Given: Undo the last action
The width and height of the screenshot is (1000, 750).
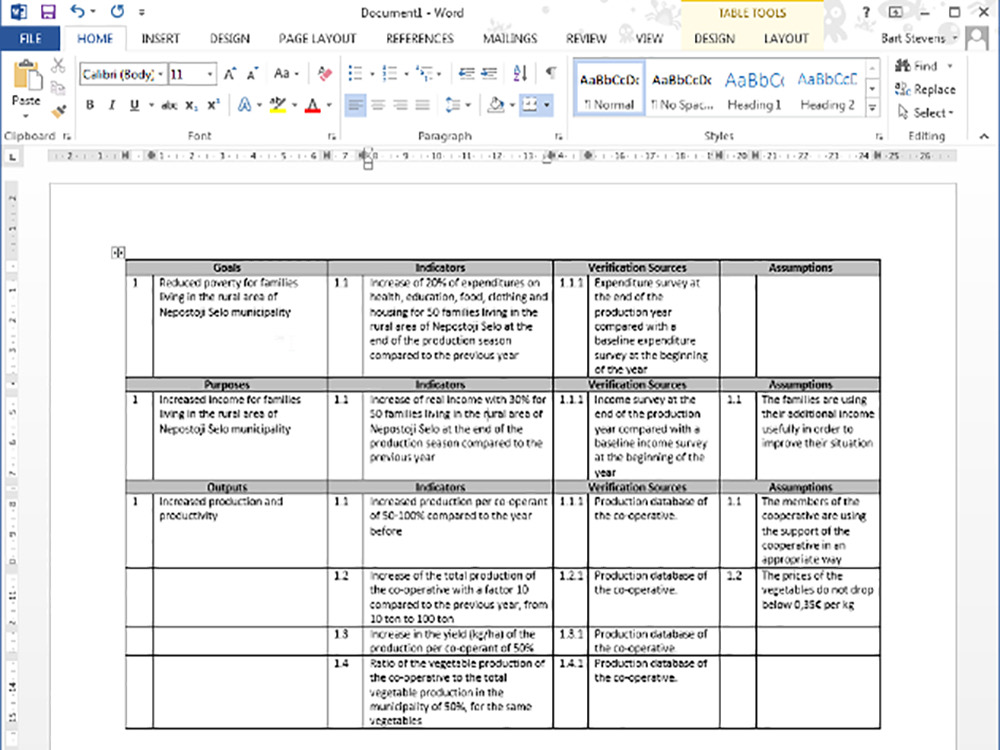Looking at the screenshot, I should point(78,11).
